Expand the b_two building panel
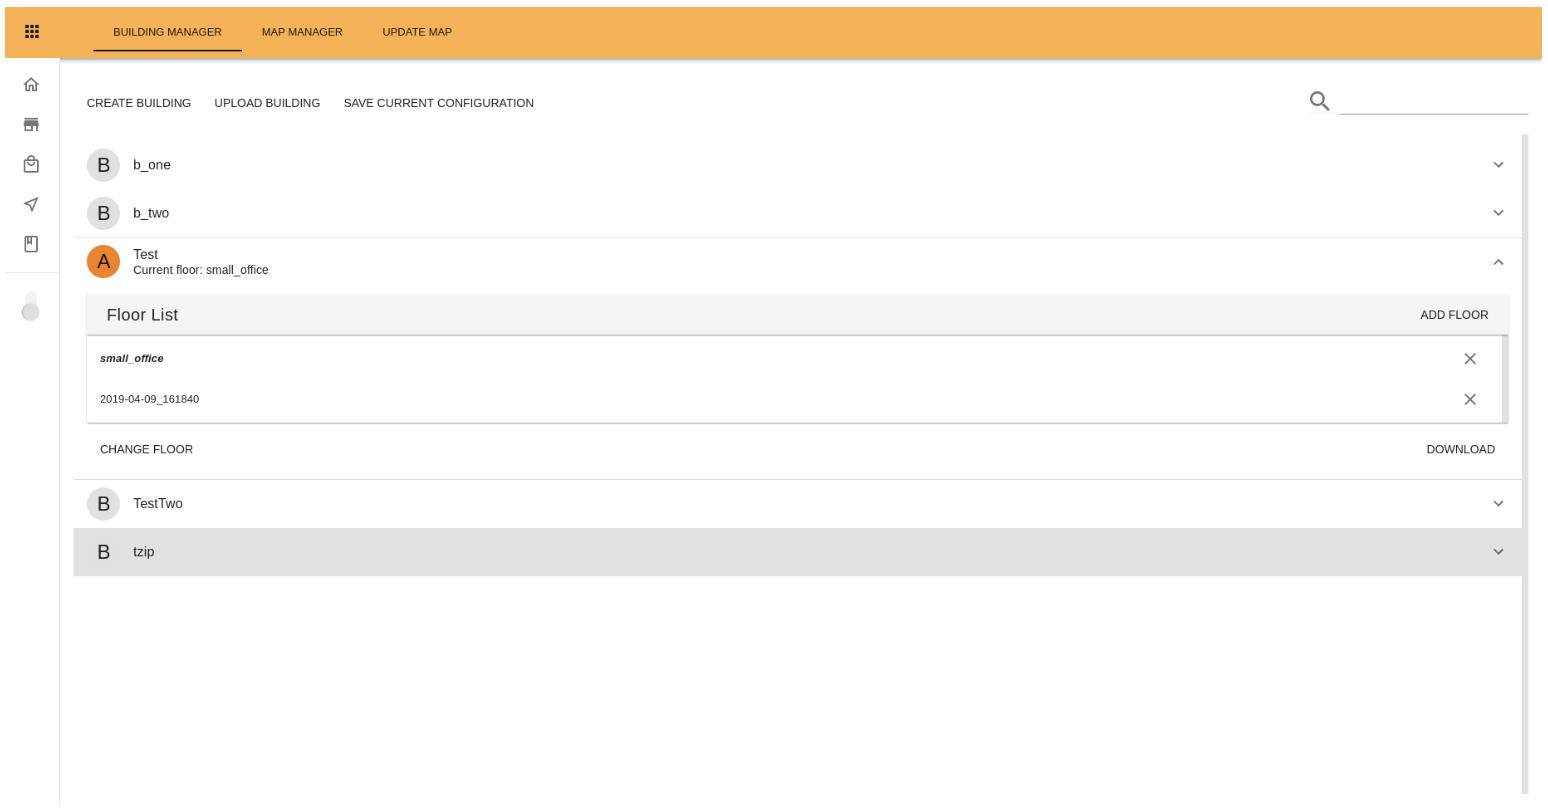Image resolution: width=1548 pixels, height=811 pixels. point(1498,213)
